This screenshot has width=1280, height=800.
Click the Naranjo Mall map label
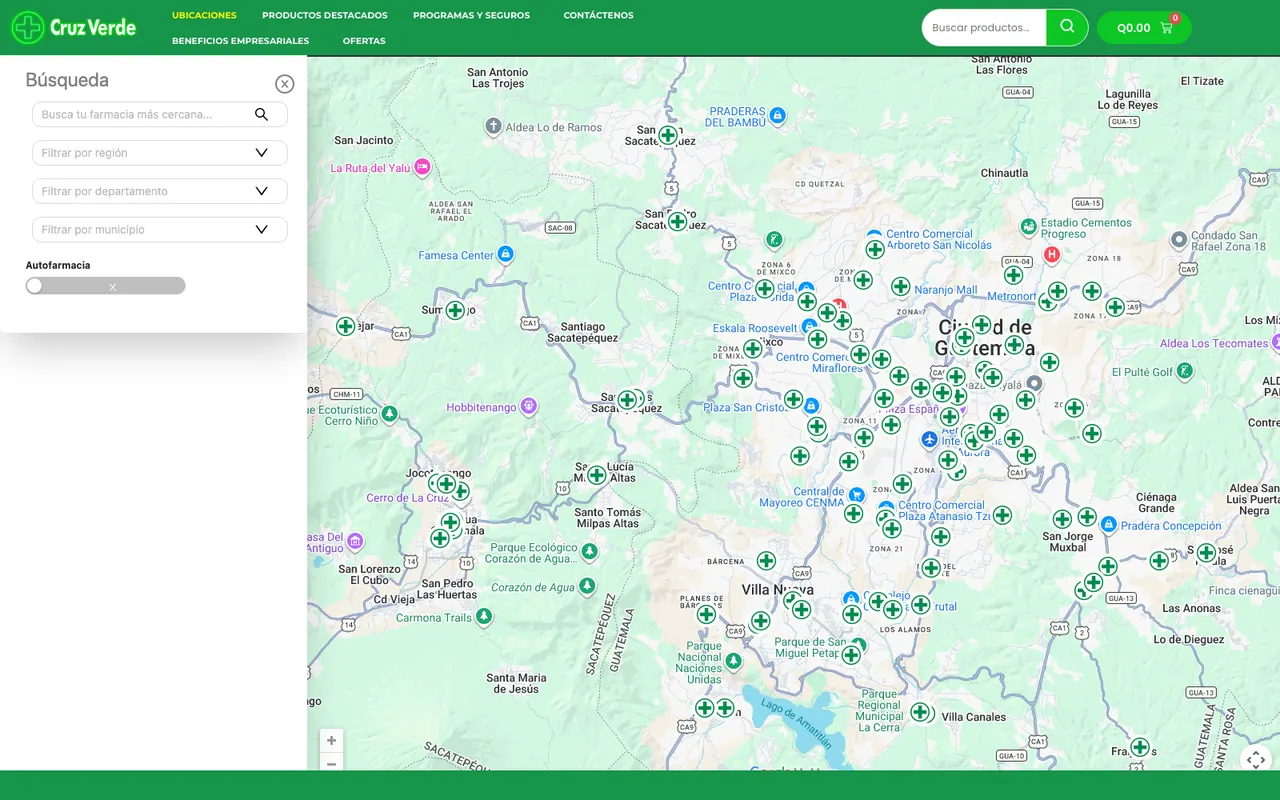[x=946, y=290]
